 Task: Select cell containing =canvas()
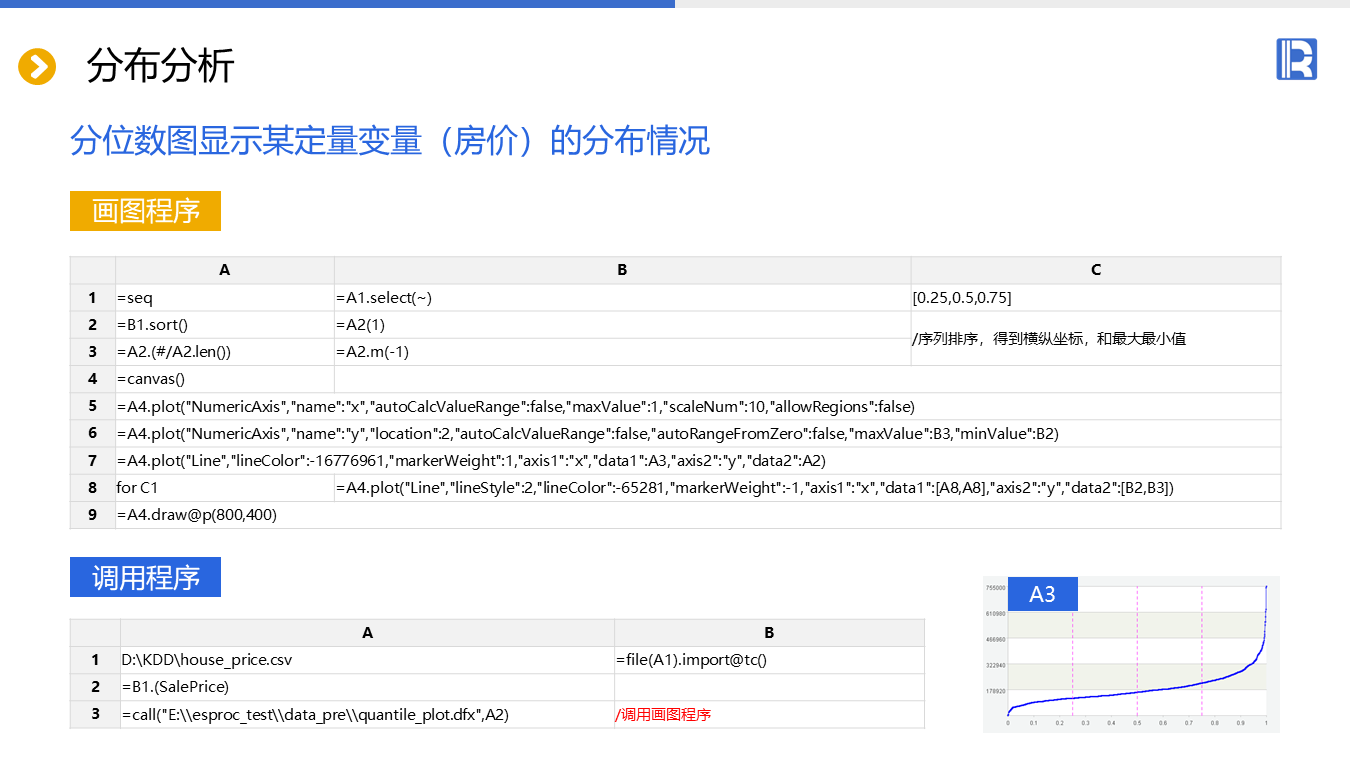224,379
